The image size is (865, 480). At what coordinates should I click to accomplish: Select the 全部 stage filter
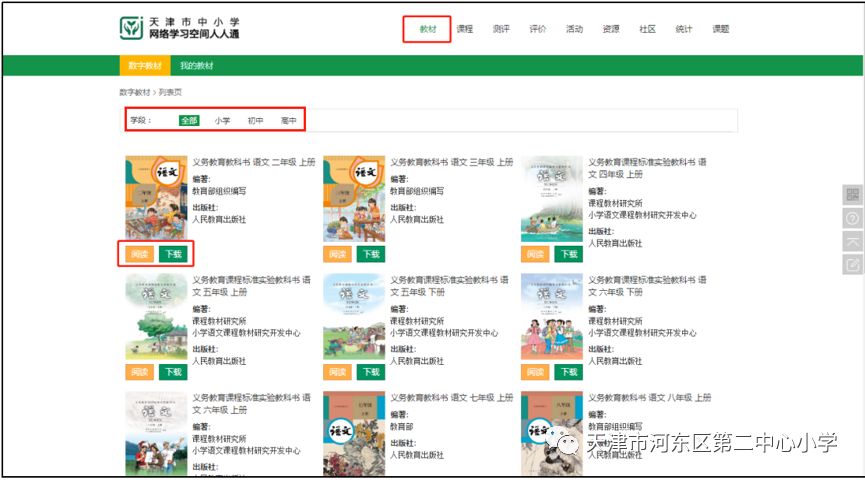tap(189, 120)
